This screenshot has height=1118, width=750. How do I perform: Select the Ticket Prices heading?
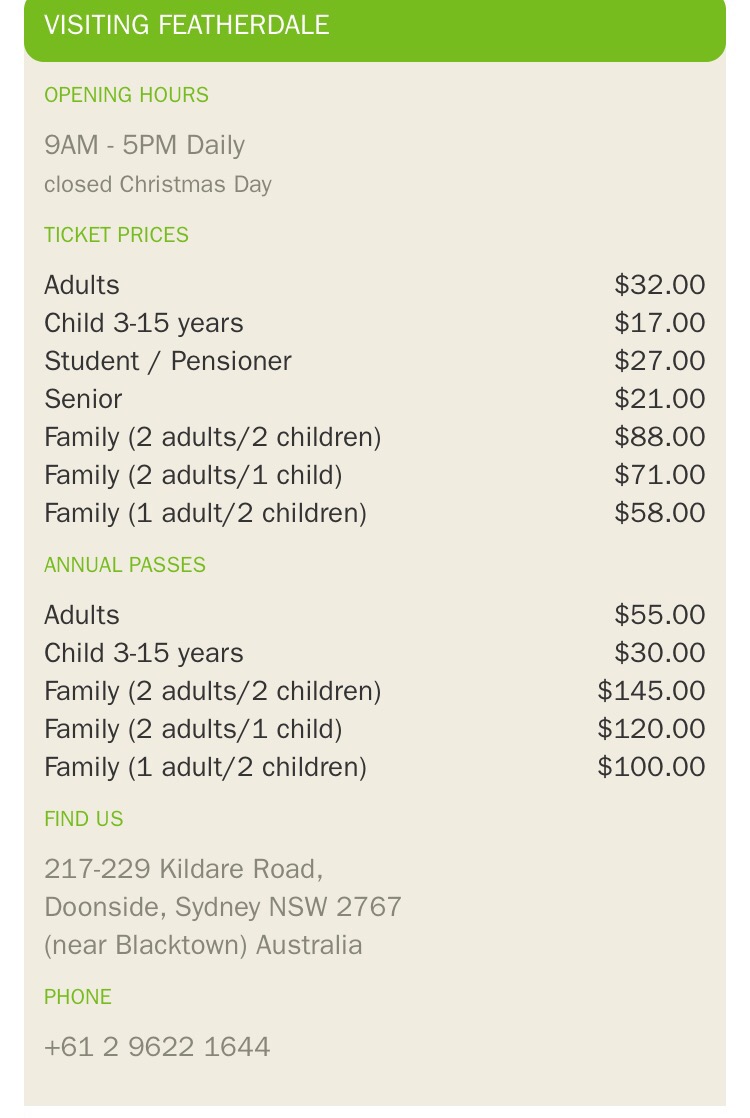[x=116, y=235]
